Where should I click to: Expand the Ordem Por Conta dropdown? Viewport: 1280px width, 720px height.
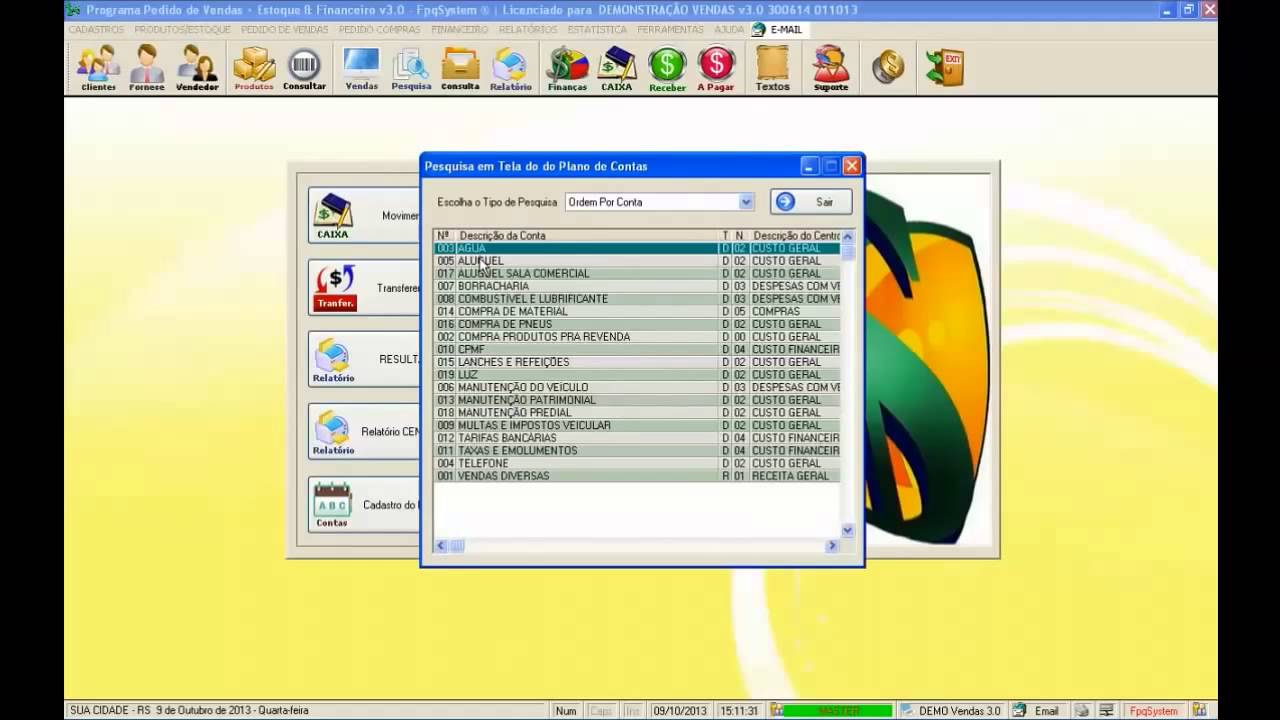tap(746, 202)
